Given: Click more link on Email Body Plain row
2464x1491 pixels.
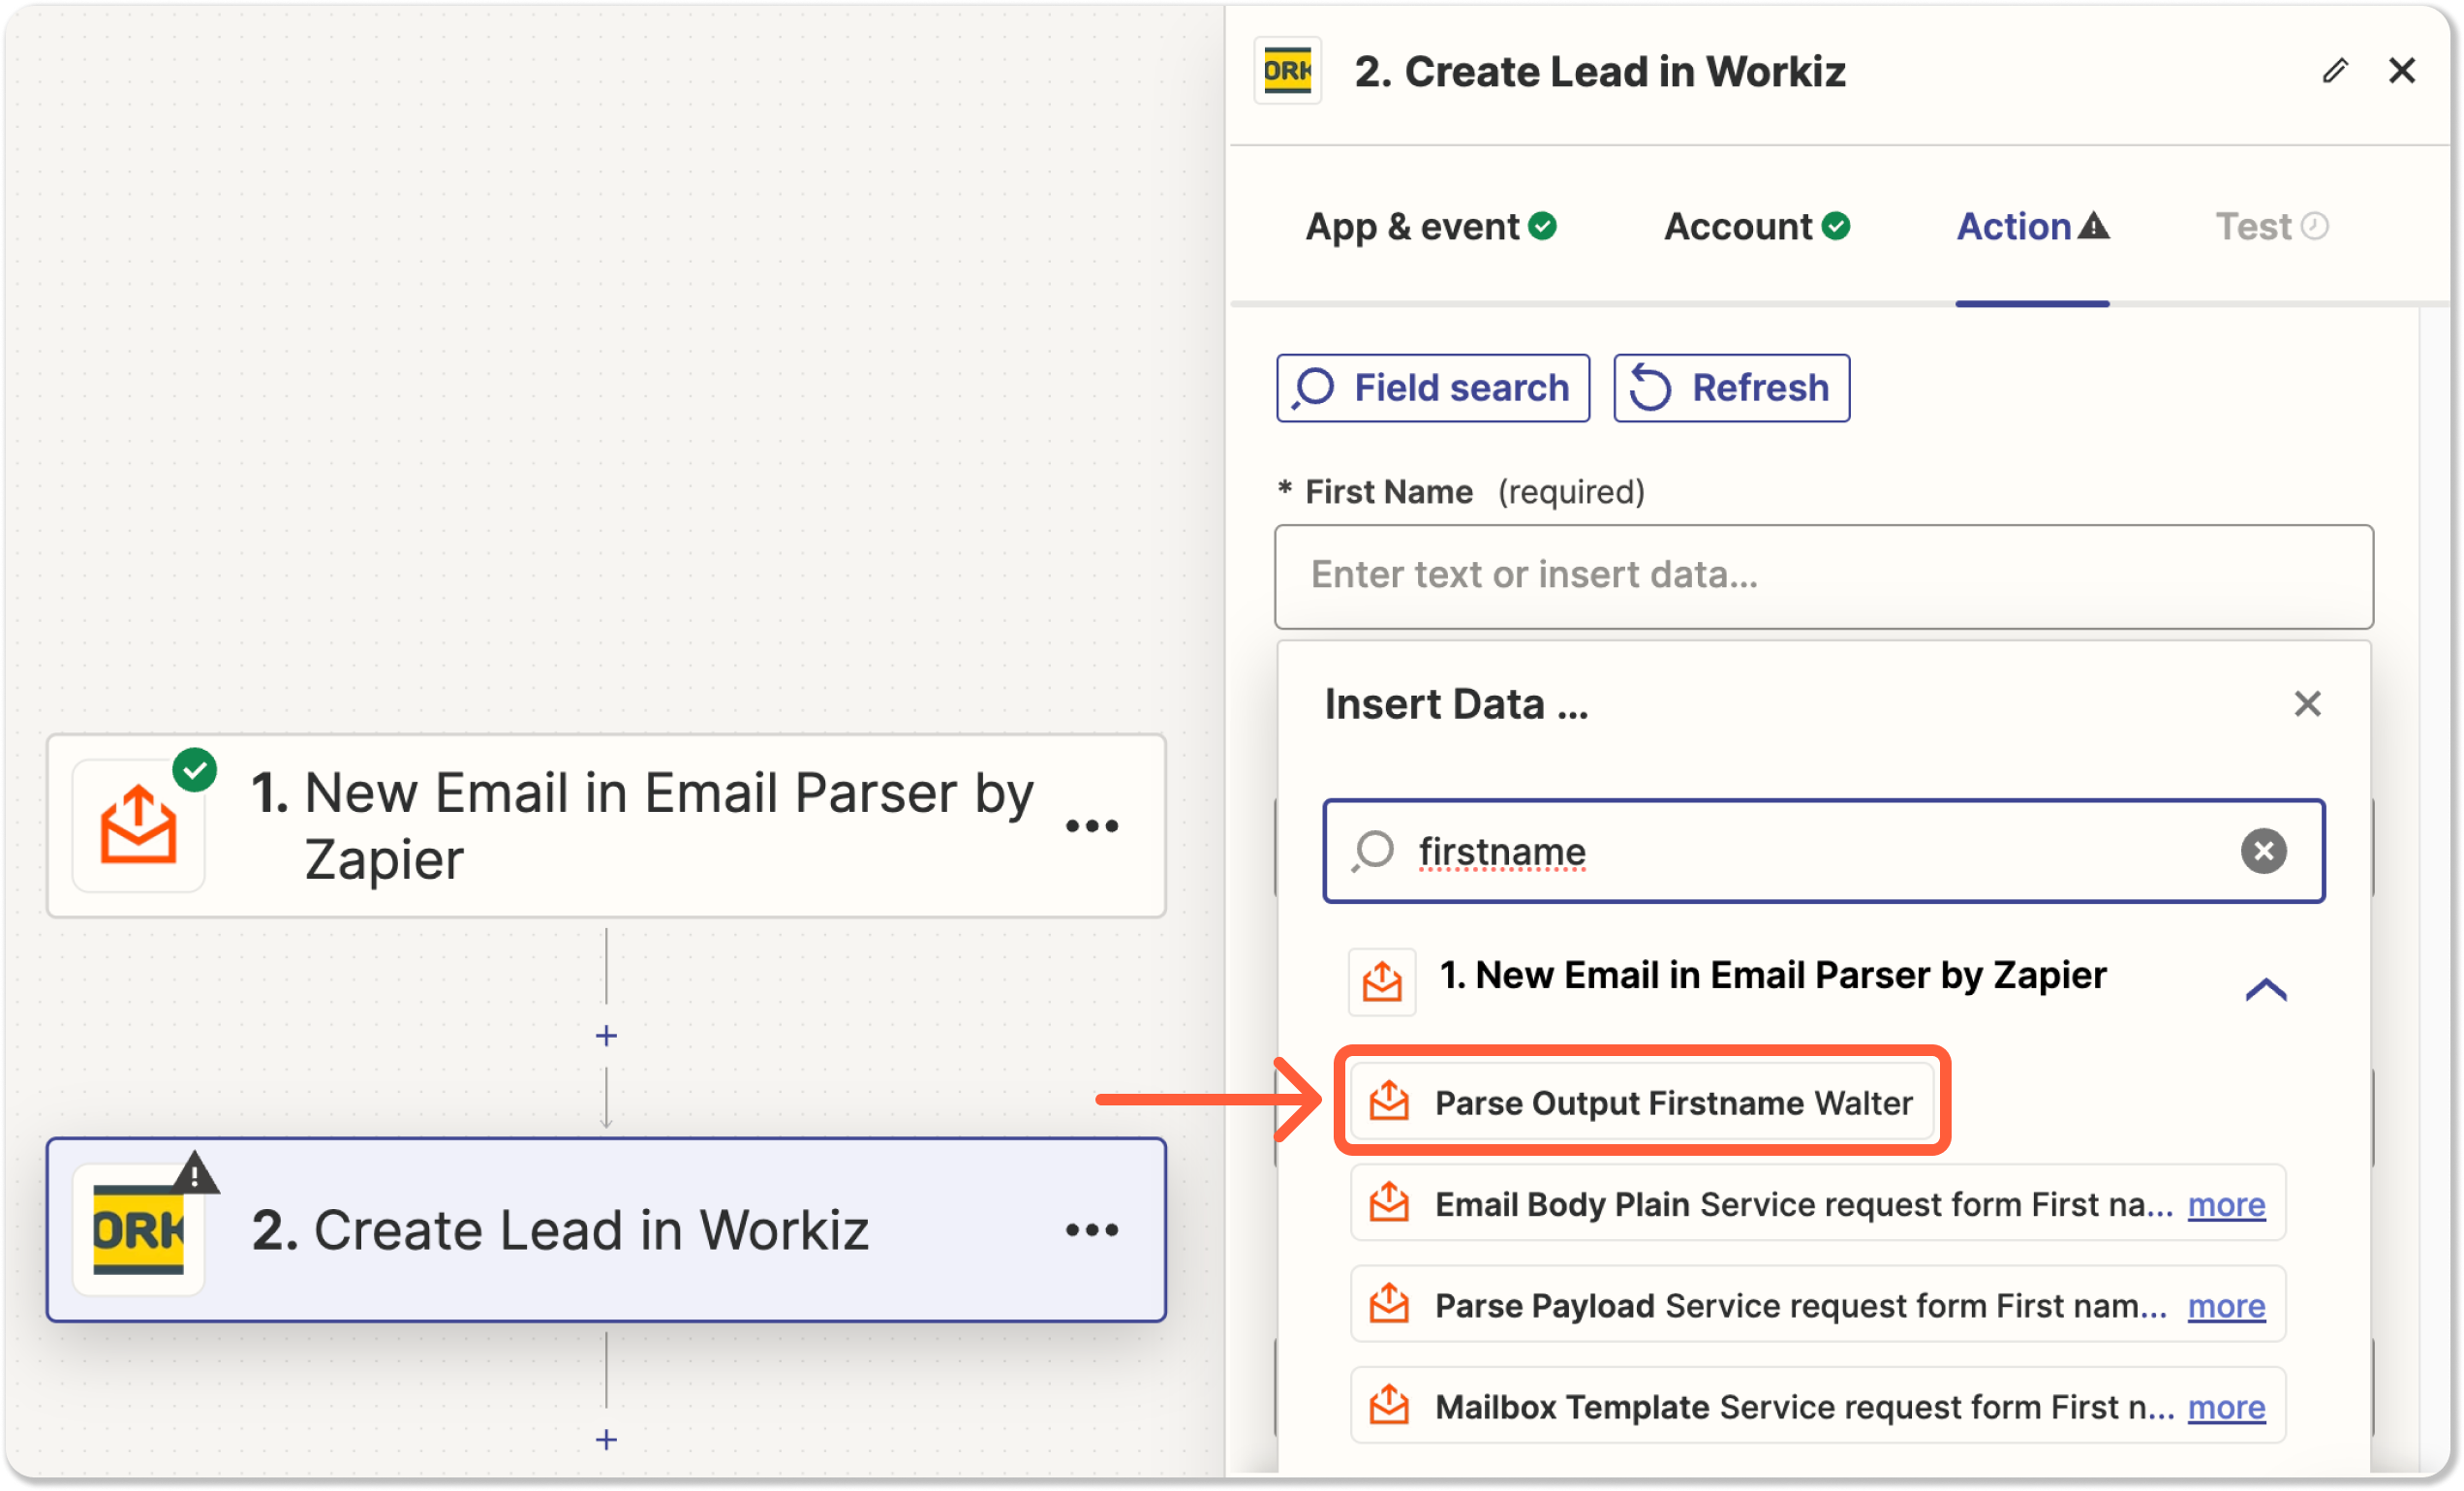Looking at the screenshot, I should pyautogui.click(x=2226, y=1205).
